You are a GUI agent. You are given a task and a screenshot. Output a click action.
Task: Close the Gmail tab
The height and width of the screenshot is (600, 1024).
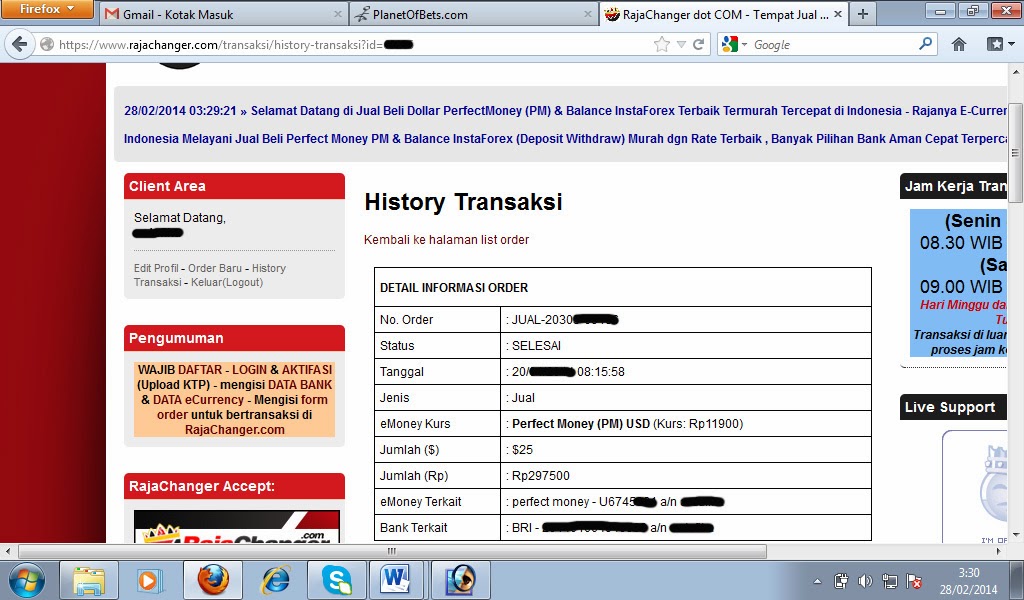click(x=338, y=14)
